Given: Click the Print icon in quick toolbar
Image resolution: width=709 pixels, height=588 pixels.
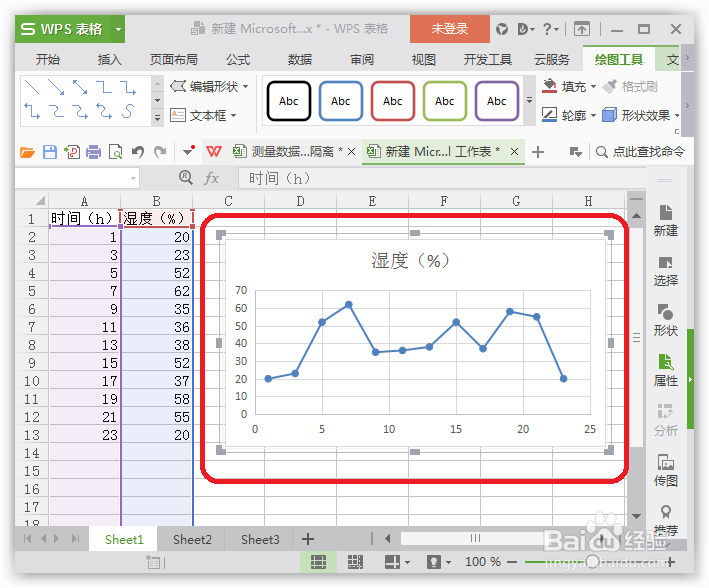Looking at the screenshot, I should 93,152.
